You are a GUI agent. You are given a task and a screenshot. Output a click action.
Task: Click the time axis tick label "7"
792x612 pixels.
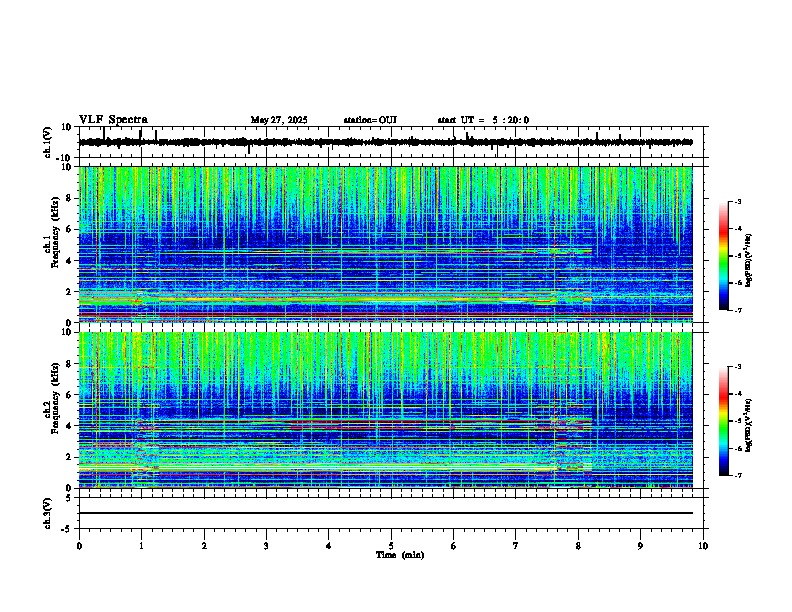(x=516, y=546)
